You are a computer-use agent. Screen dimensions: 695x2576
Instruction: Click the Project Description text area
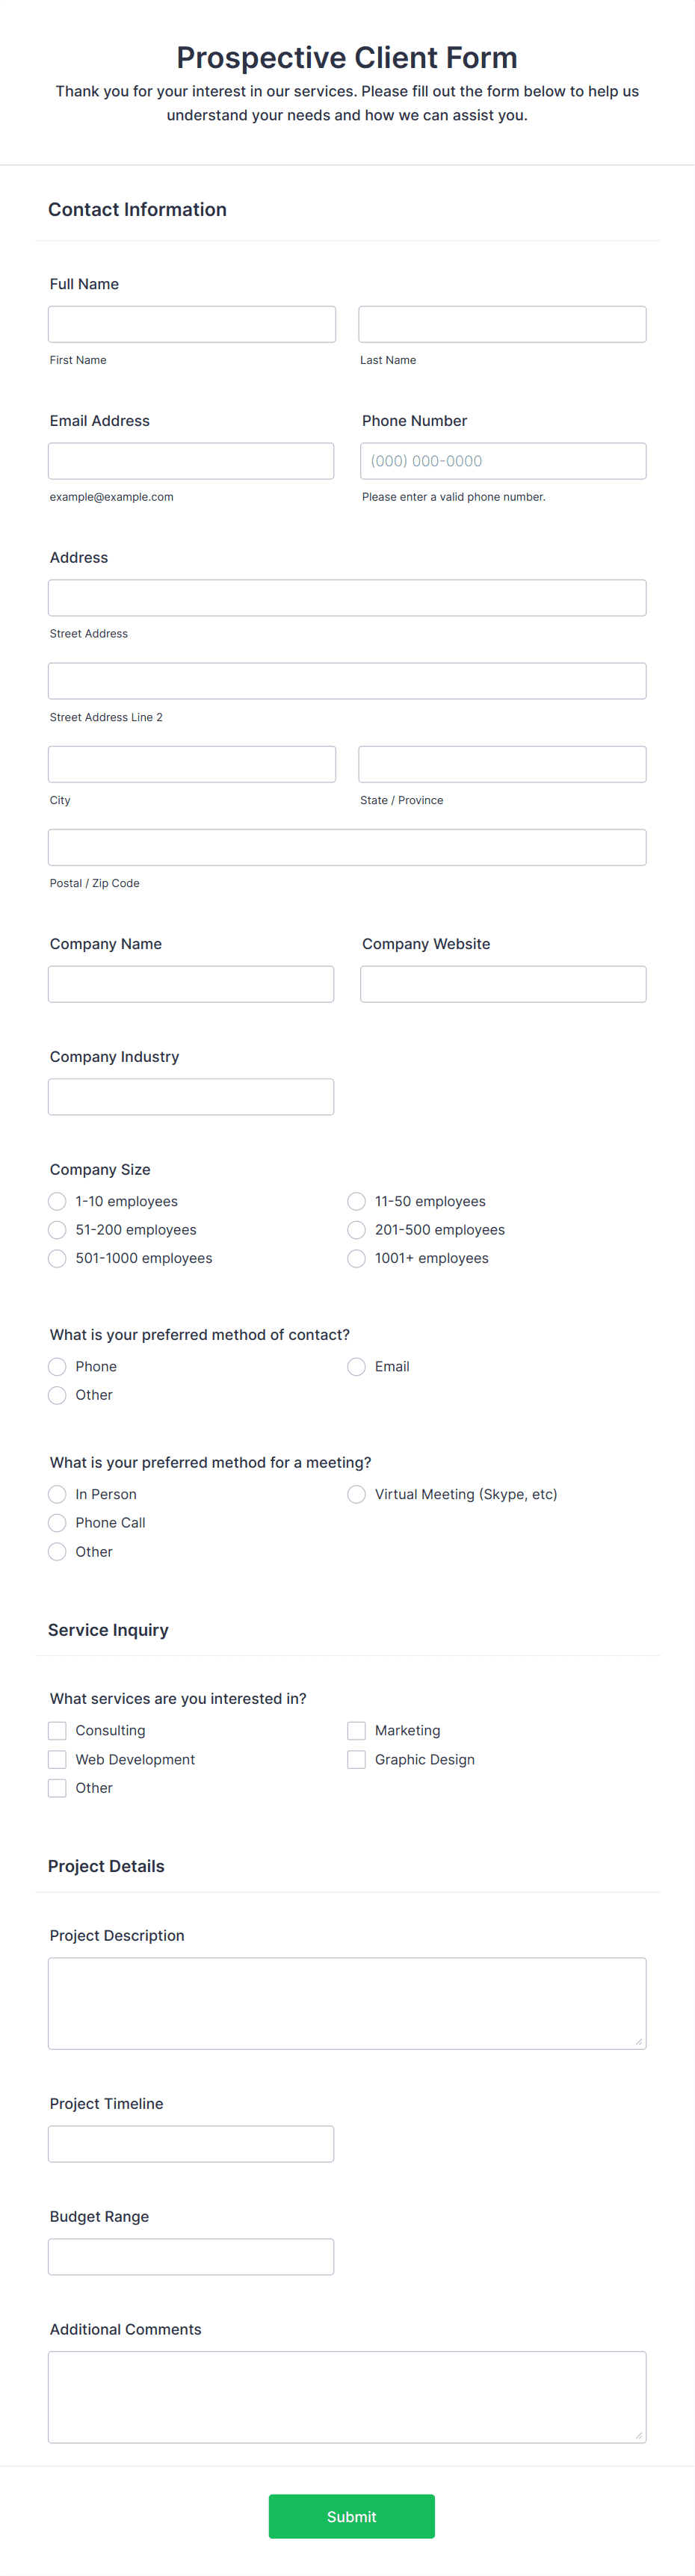pyautogui.click(x=347, y=2003)
